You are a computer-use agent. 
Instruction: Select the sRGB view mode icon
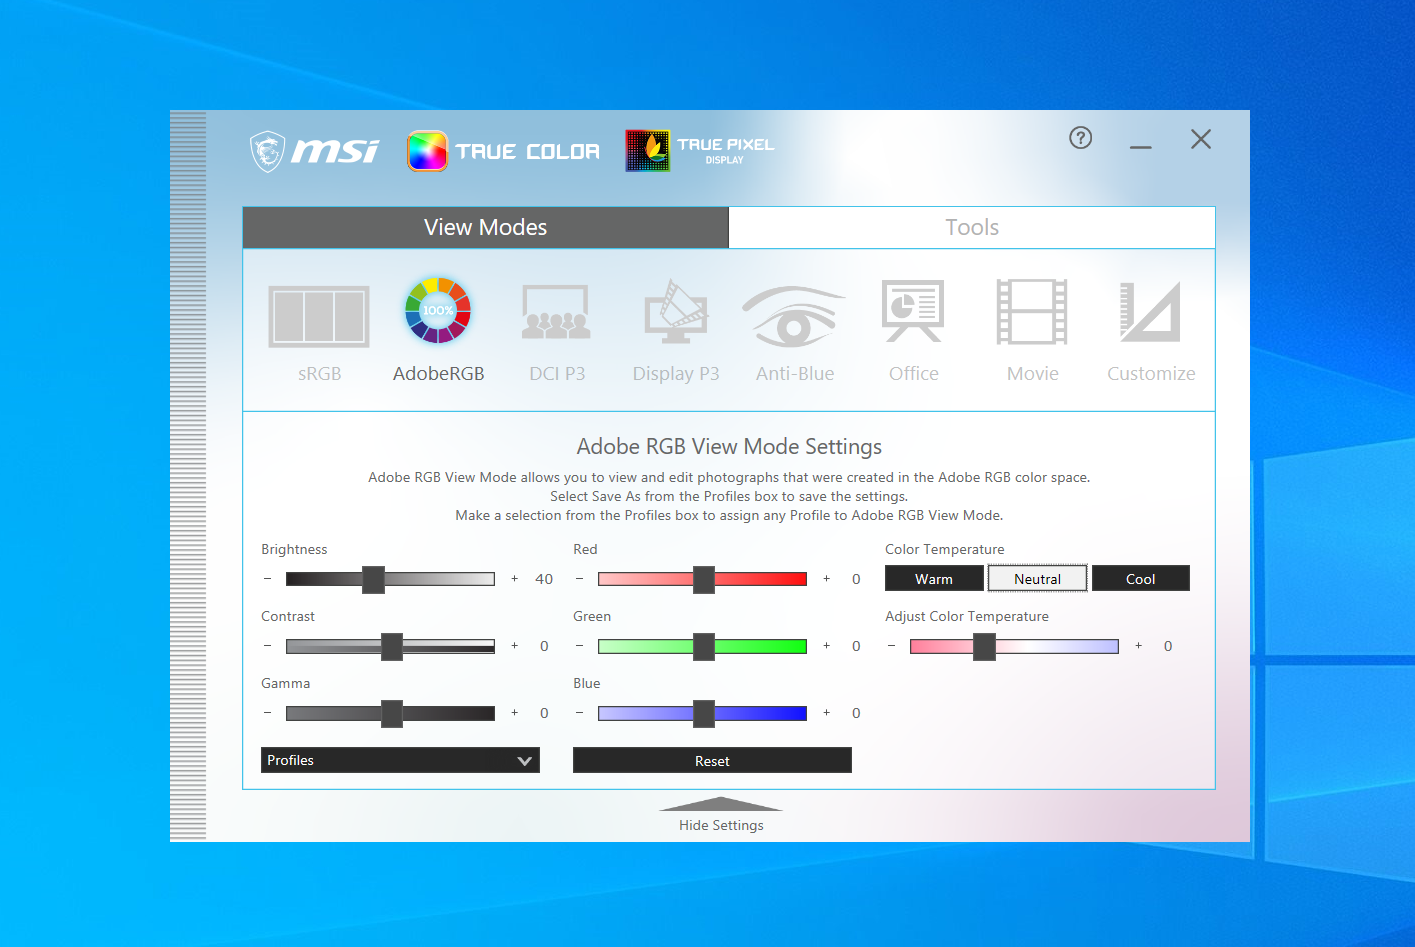pos(319,316)
